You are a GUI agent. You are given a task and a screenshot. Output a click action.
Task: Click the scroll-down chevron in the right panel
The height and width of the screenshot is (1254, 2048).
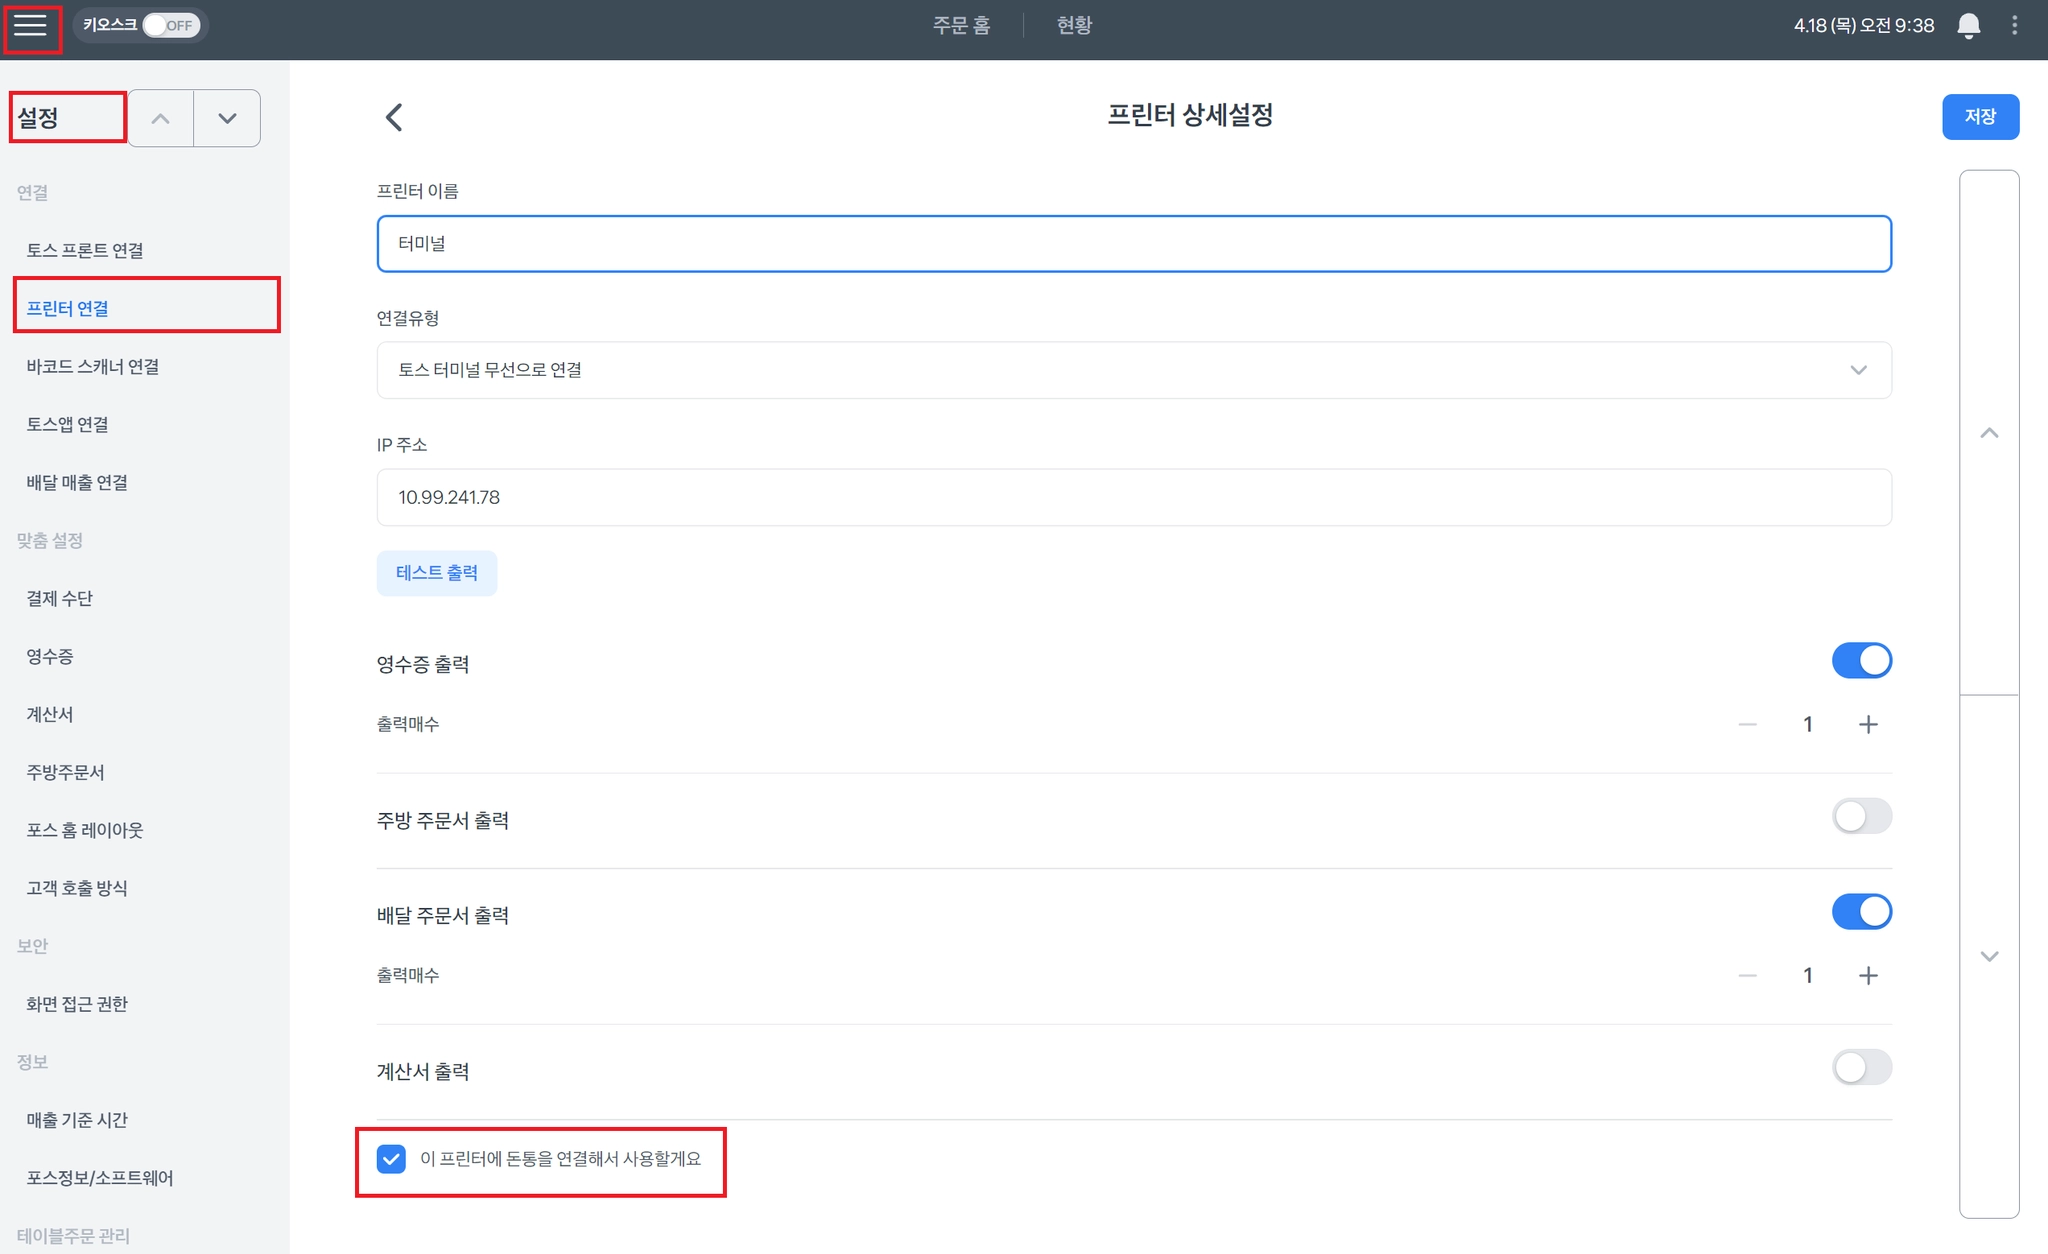[1989, 956]
